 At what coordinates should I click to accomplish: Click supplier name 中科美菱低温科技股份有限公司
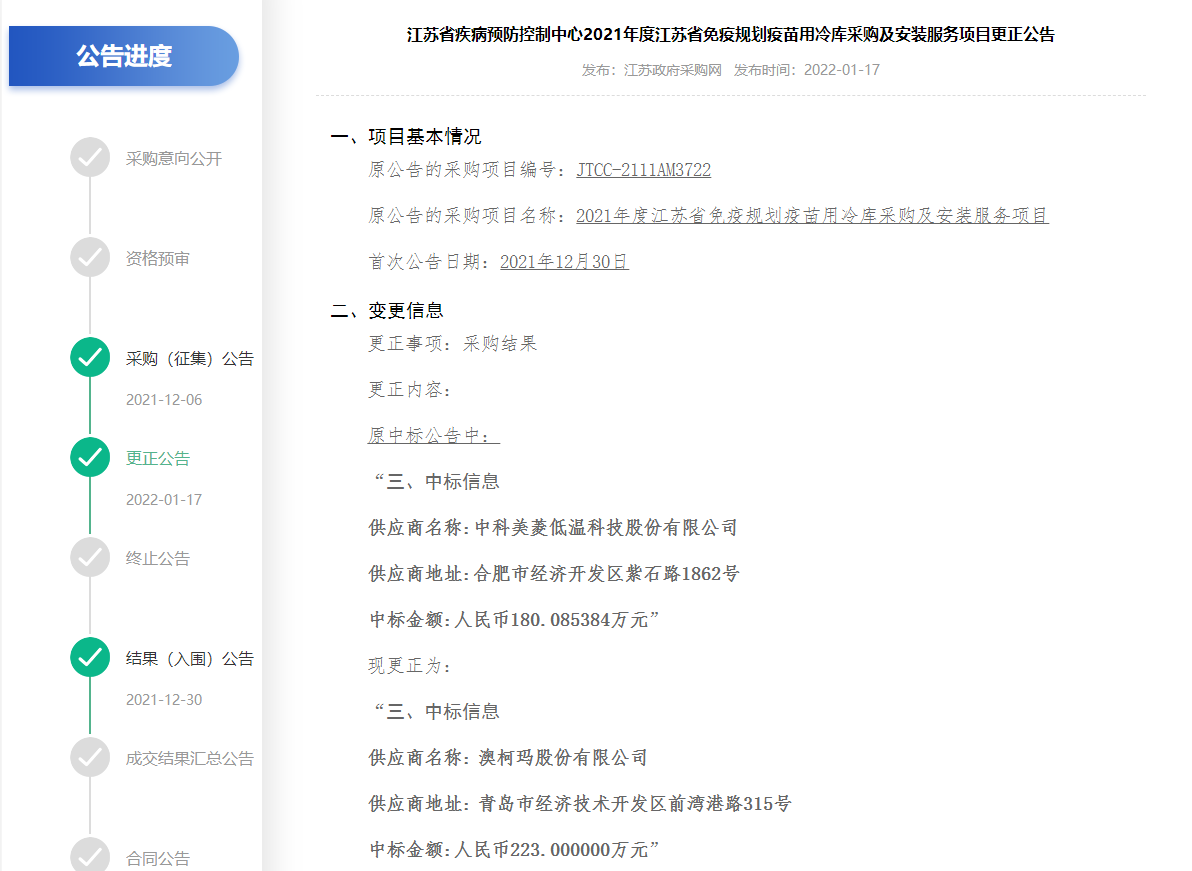point(606,527)
